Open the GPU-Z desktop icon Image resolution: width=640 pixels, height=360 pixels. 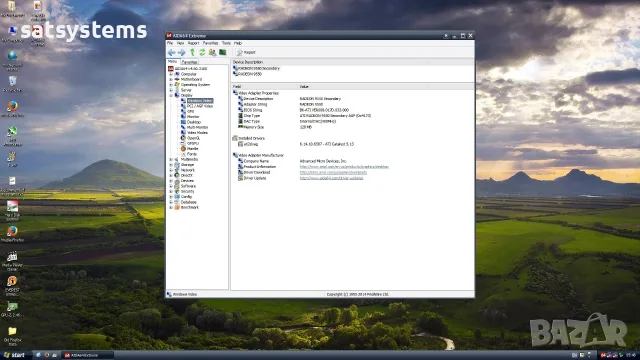pos(12,309)
